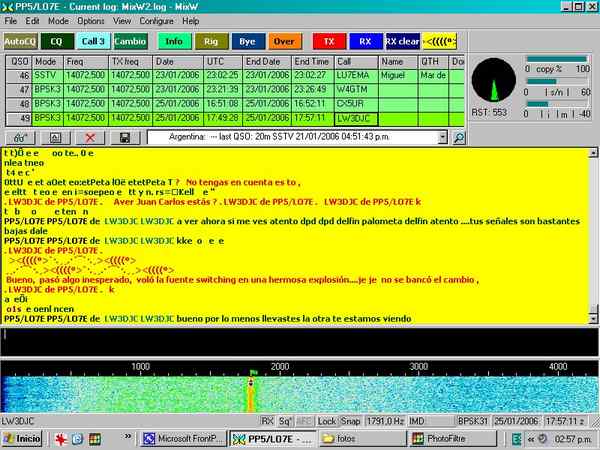Image resolution: width=600 pixels, height=450 pixels.
Task: Click the receive window scrollbar up arrow
Action: click(593, 153)
